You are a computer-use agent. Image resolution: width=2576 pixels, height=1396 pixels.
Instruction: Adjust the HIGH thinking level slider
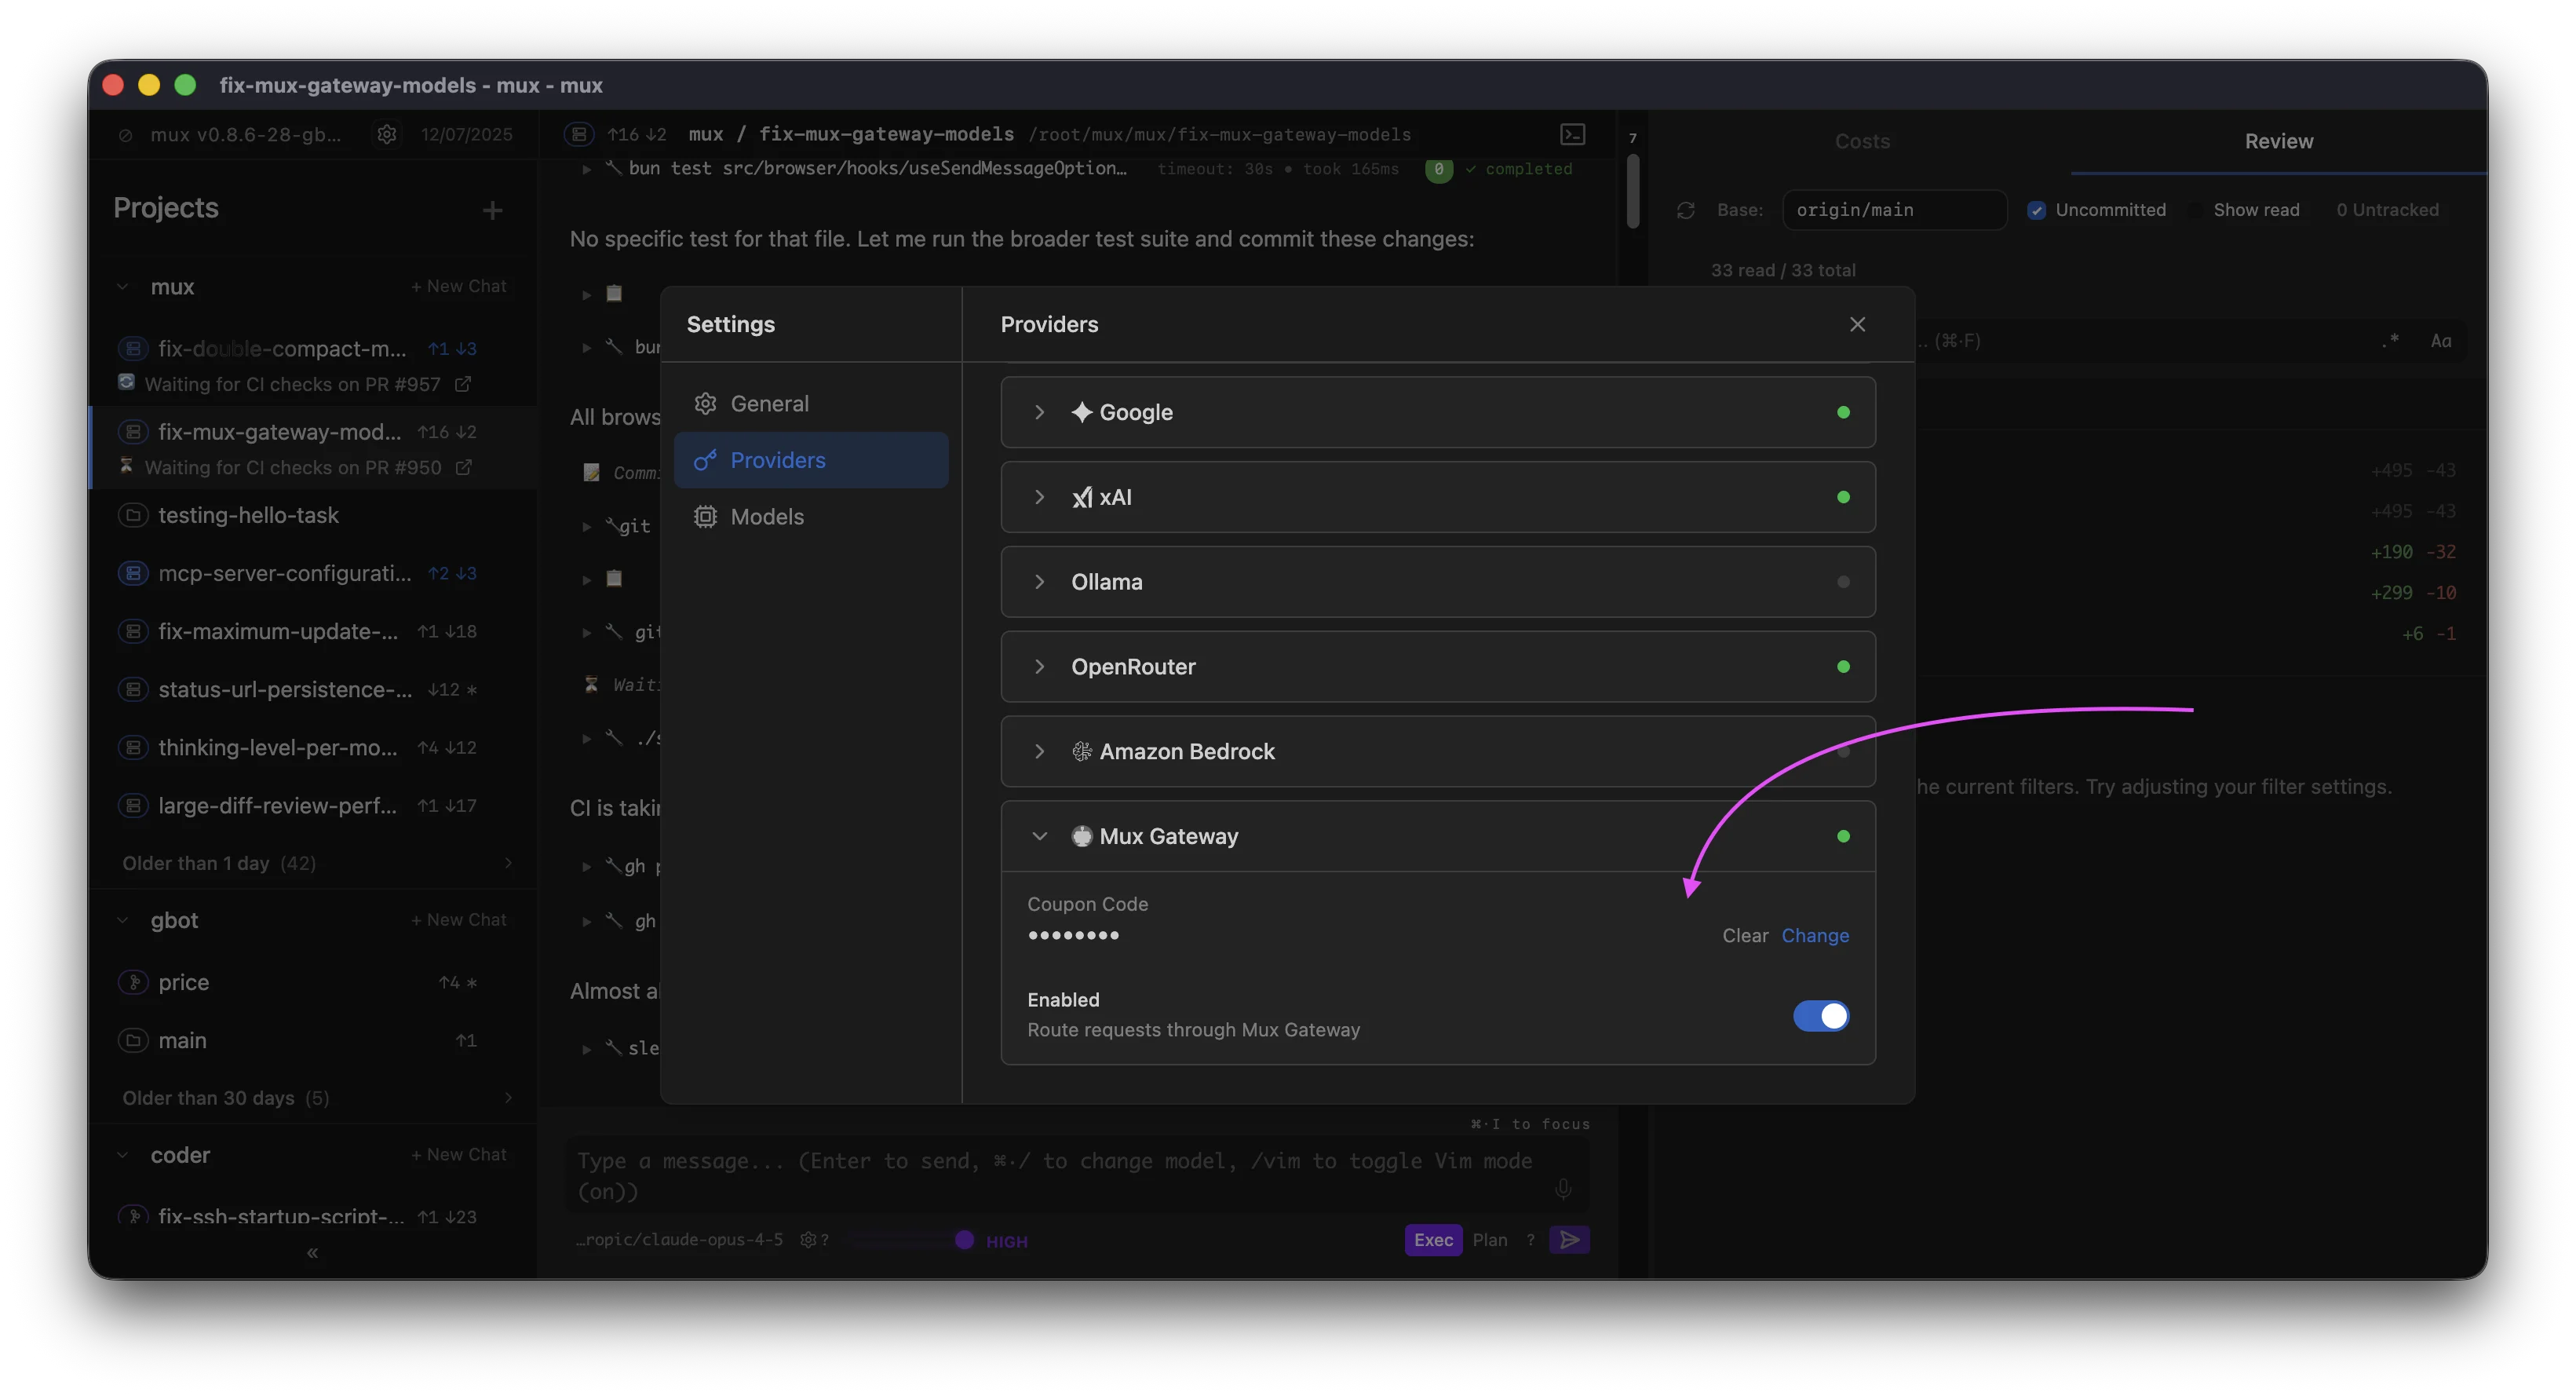[x=963, y=1240]
